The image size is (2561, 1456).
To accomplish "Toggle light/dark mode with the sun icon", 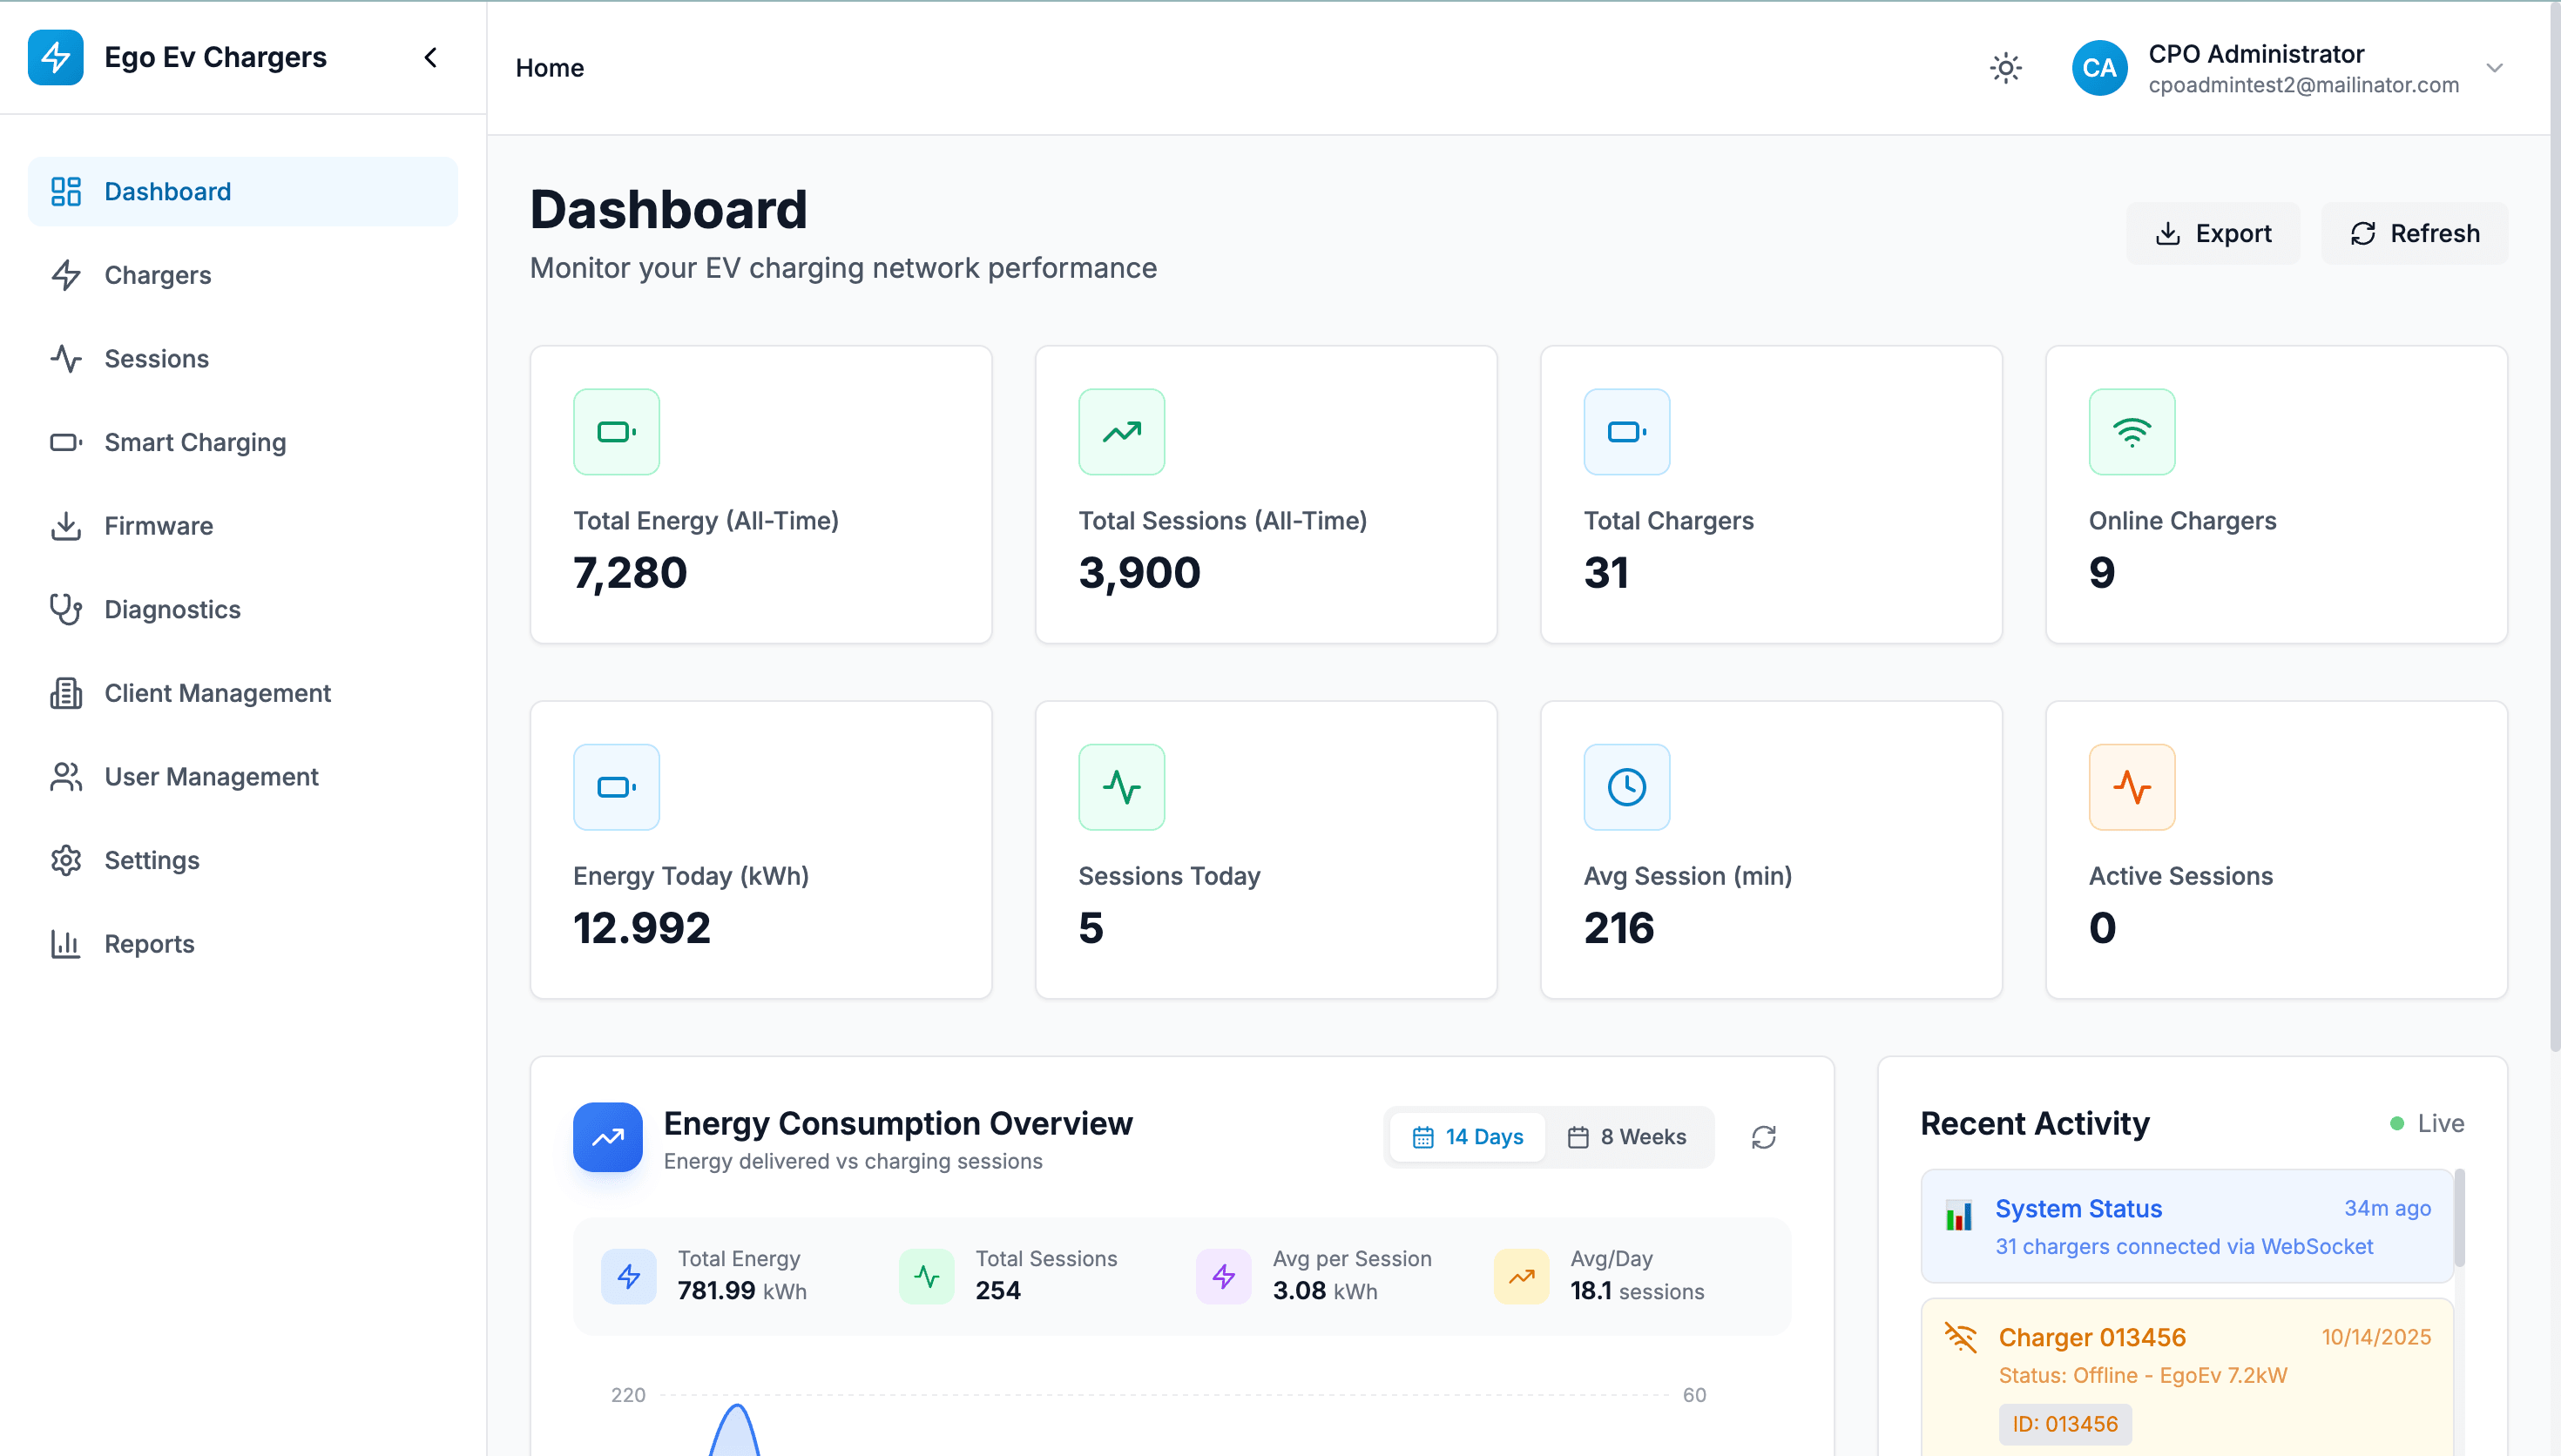I will pos(2006,67).
